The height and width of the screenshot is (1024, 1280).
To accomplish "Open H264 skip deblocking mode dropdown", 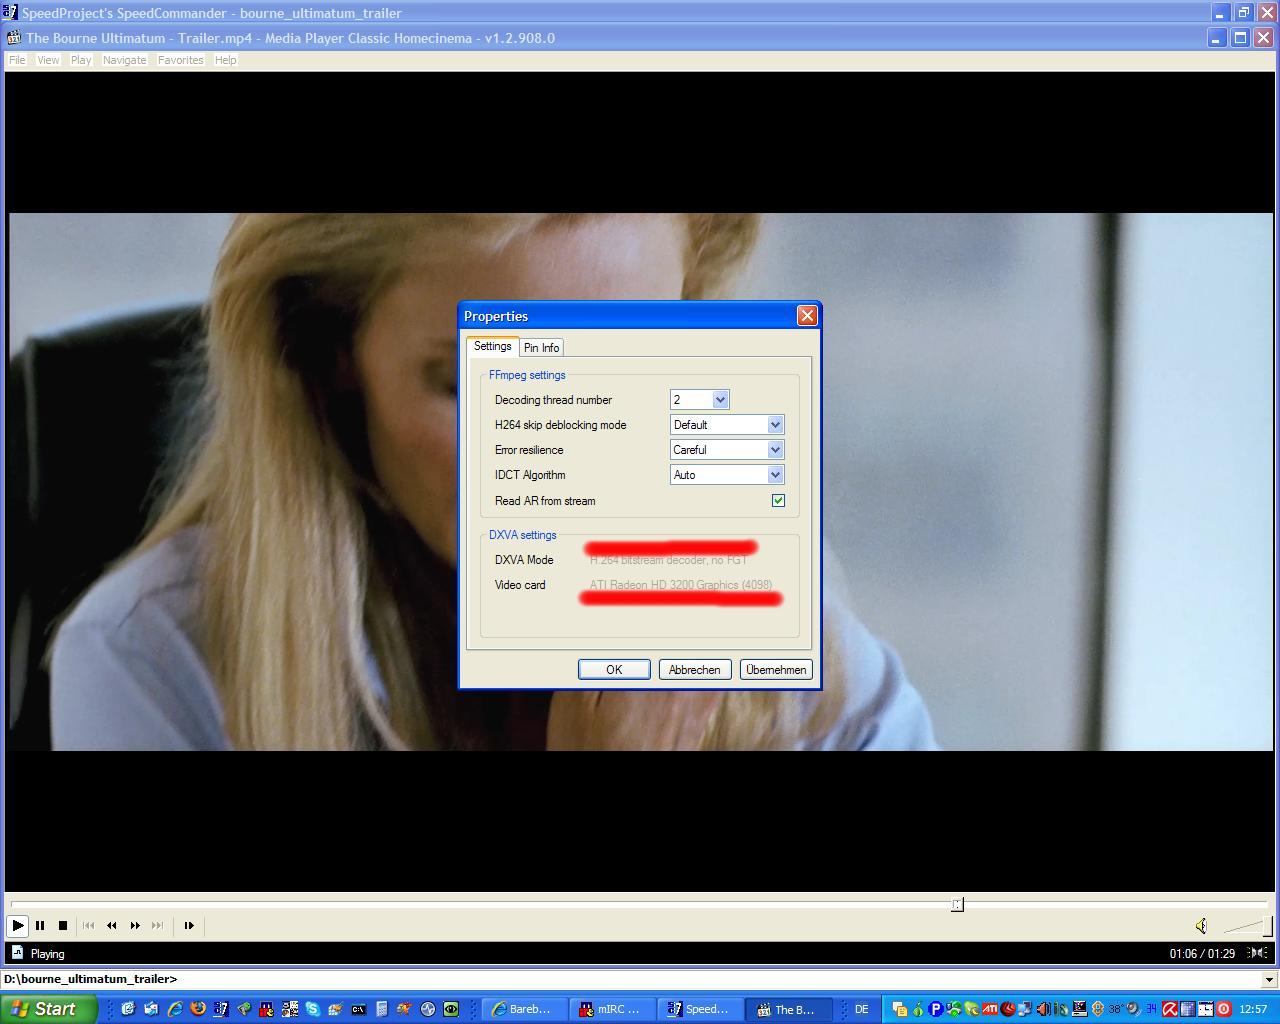I will coord(775,425).
